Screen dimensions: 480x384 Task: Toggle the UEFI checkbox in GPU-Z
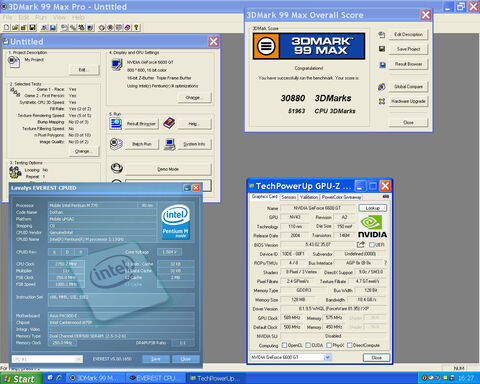(372, 245)
